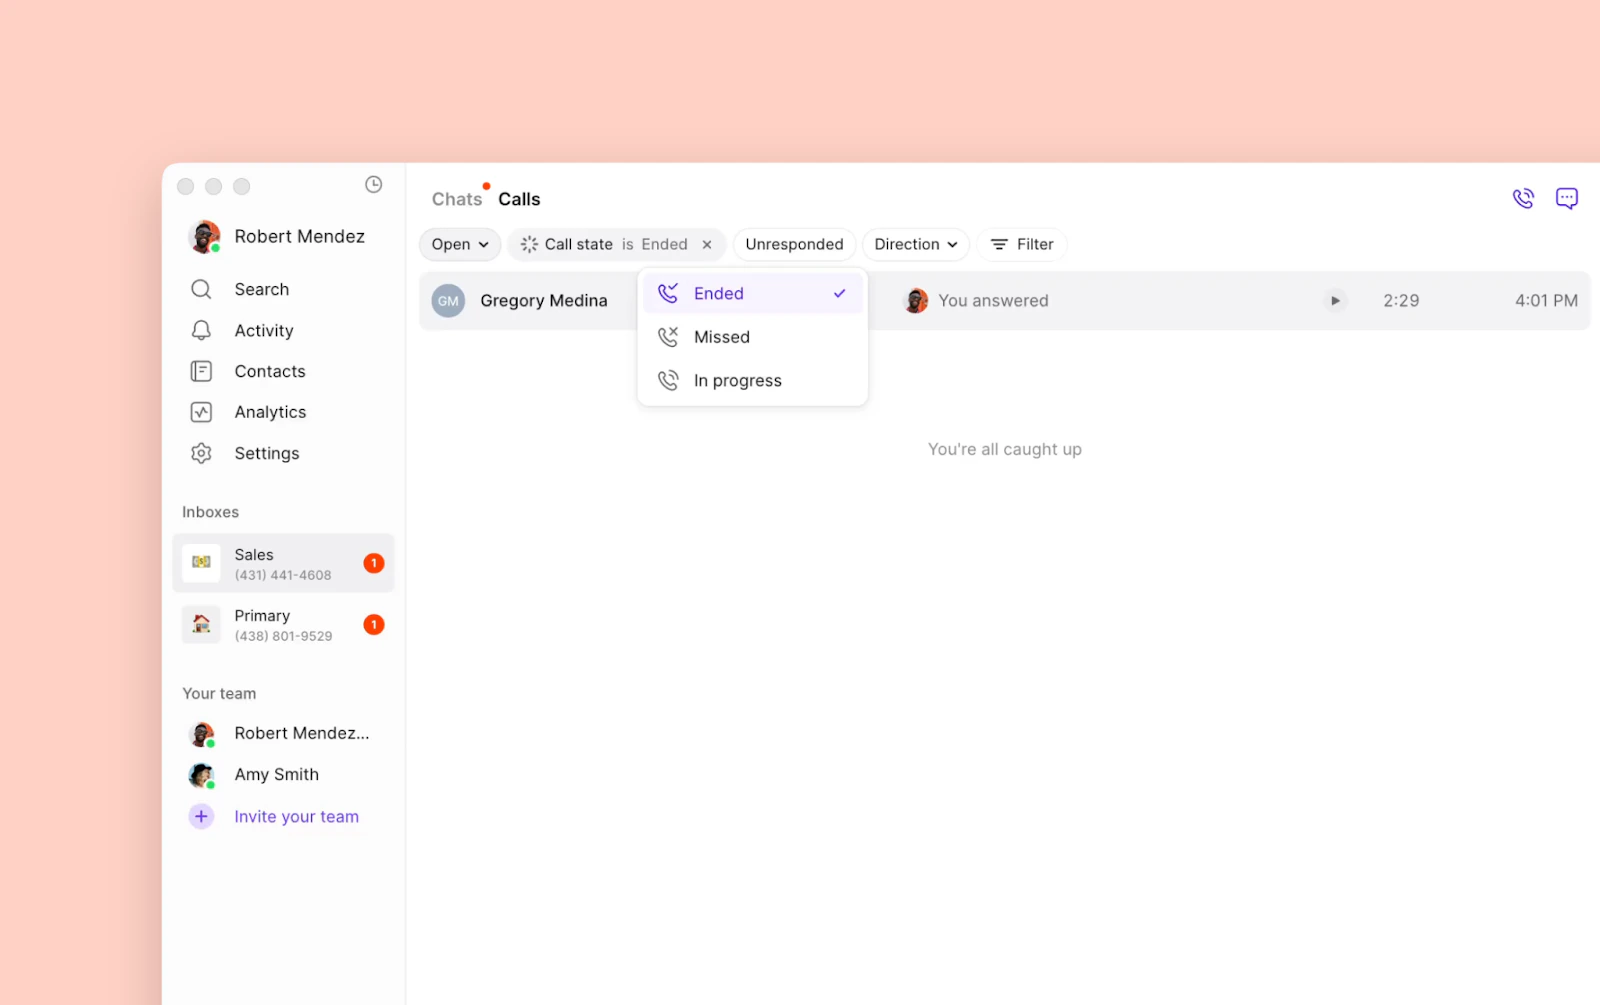Switch to the Chats tab
1600x1005 pixels.
[x=456, y=198]
